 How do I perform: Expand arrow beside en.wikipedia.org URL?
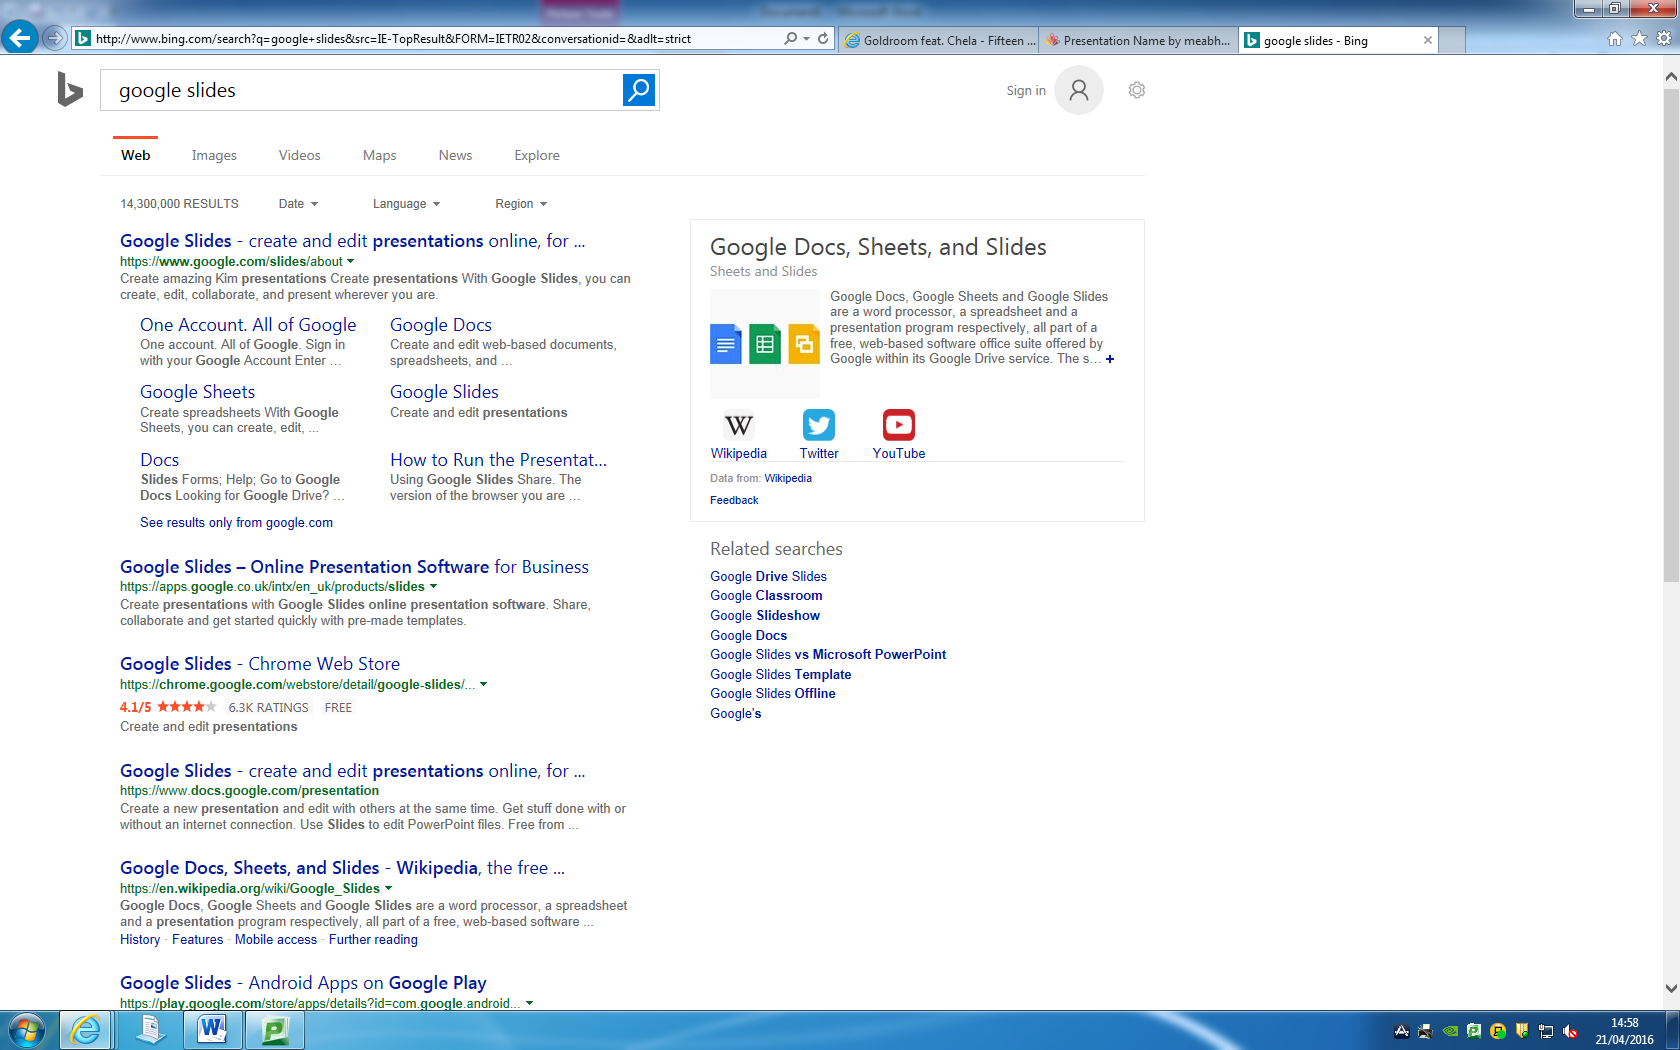tap(389, 888)
